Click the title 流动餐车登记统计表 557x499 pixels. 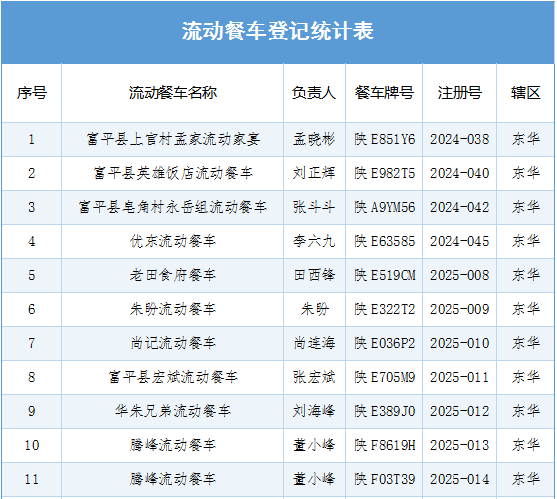pos(277,31)
